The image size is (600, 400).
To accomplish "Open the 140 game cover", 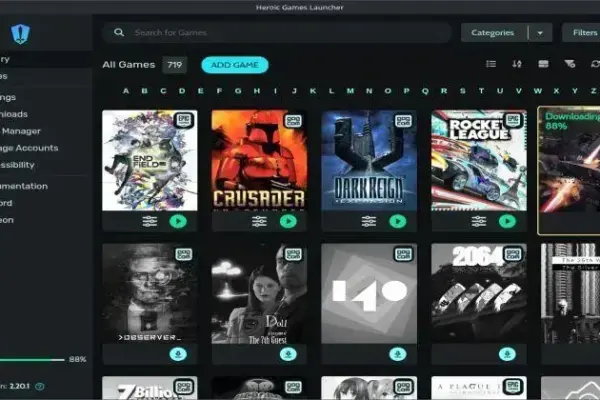I will tap(369, 294).
